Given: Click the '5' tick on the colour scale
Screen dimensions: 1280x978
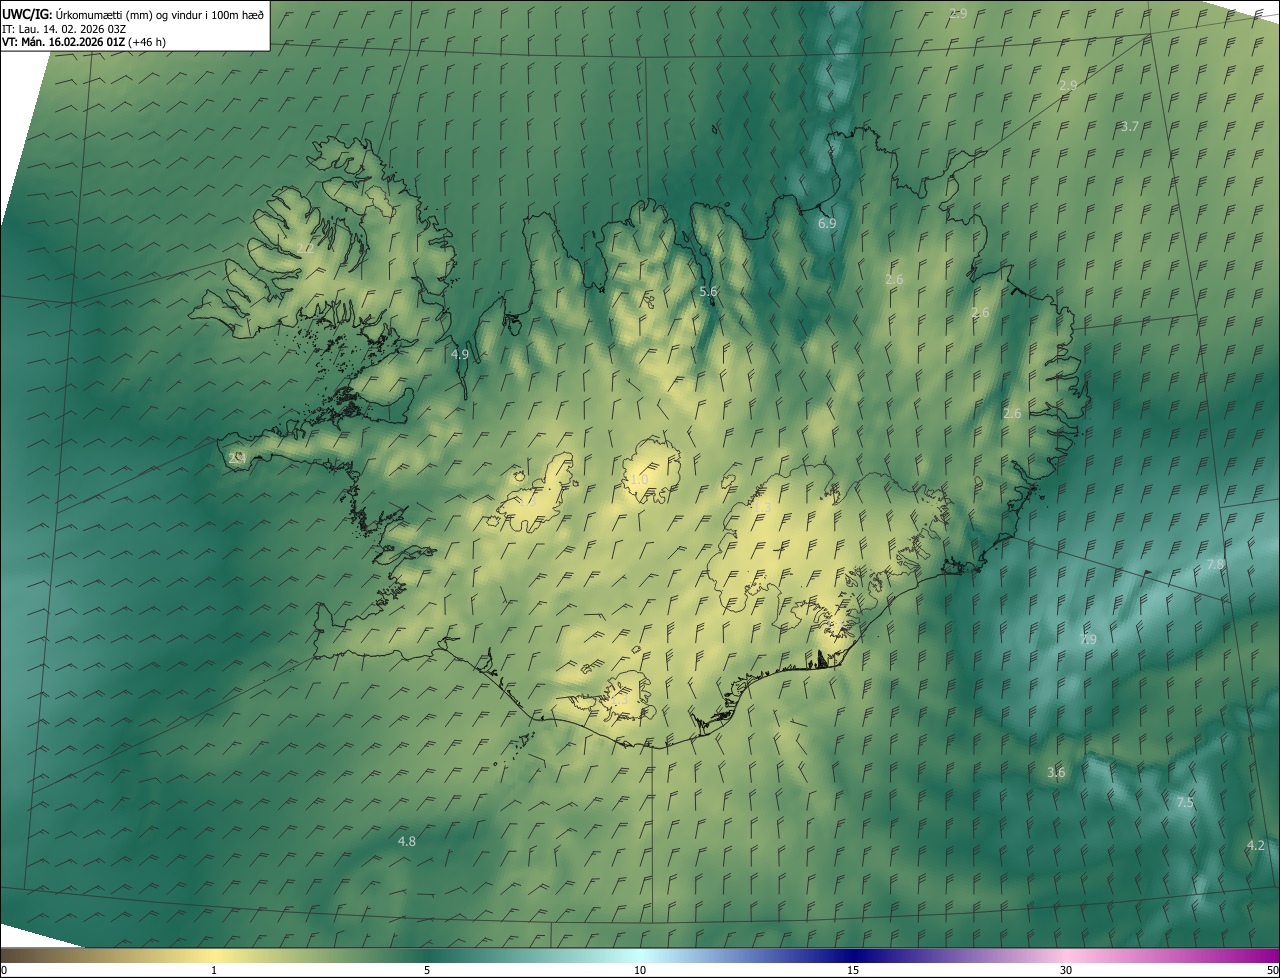Looking at the screenshot, I should (x=427, y=970).
